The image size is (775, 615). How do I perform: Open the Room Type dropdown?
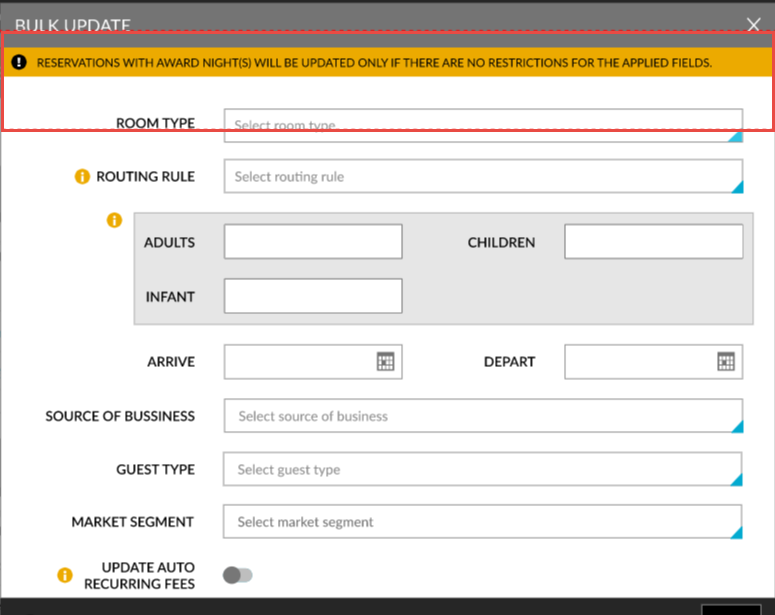click(x=483, y=126)
